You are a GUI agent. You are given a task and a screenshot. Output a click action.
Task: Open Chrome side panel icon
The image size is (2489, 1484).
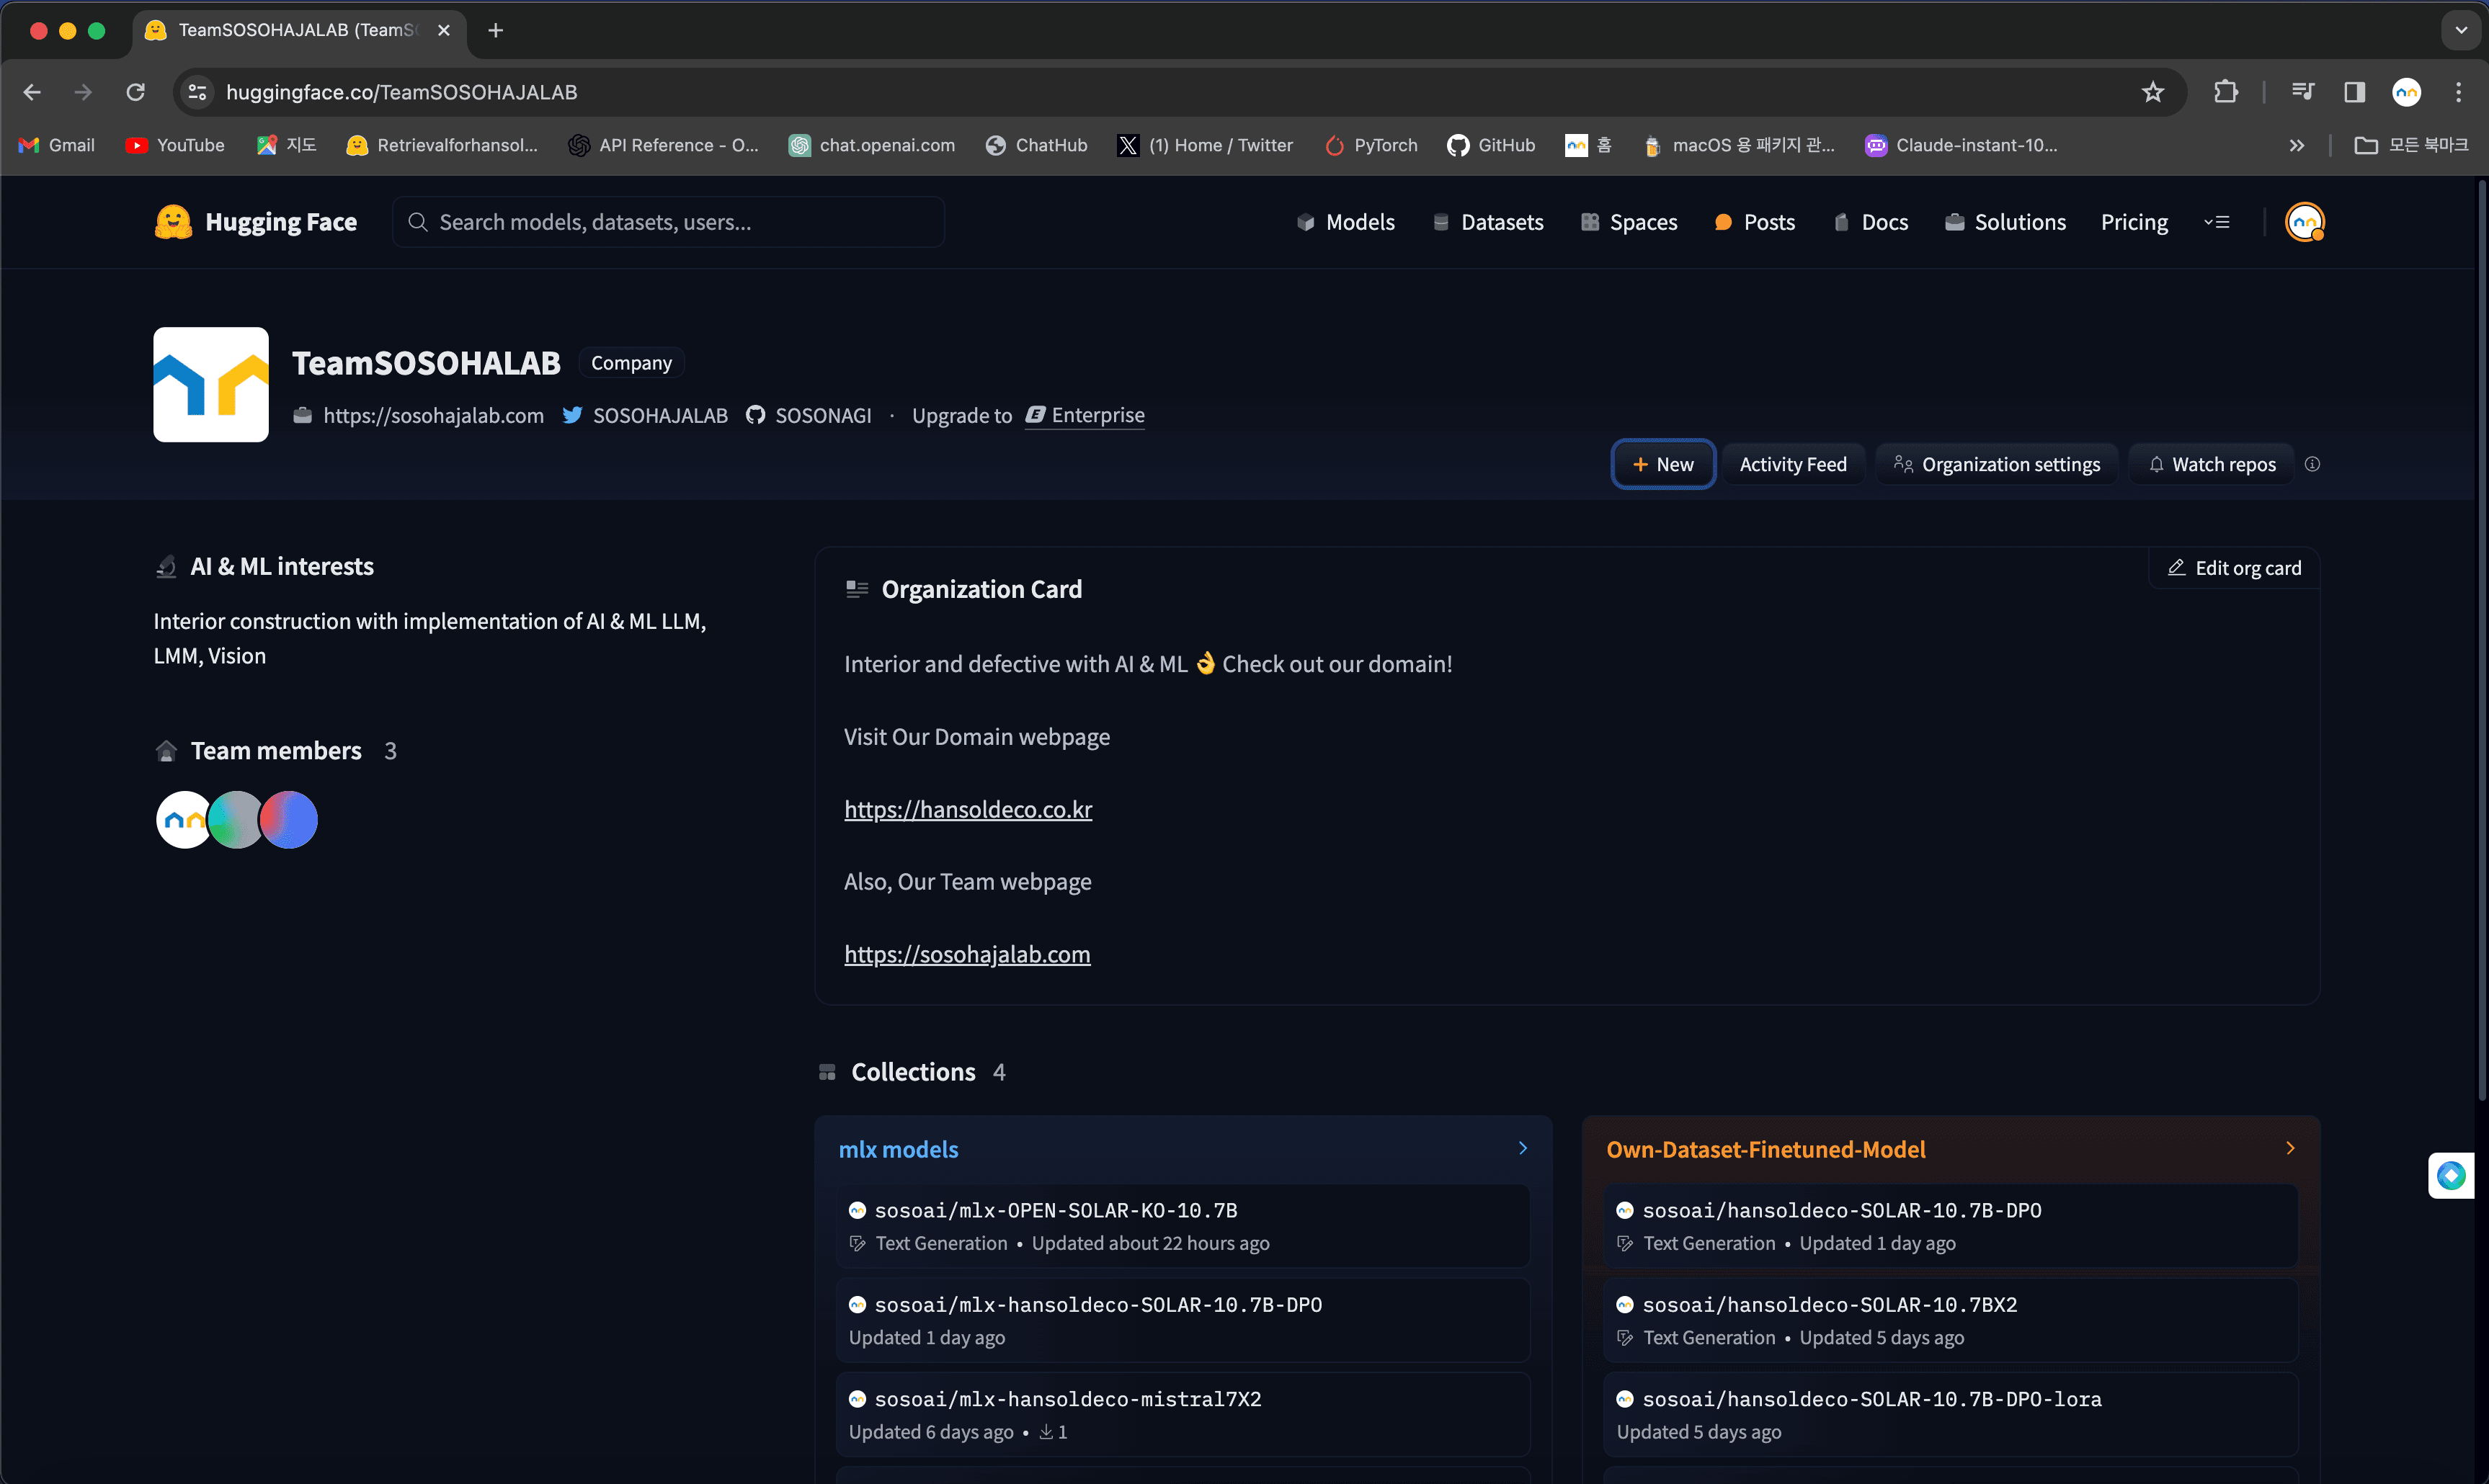point(2355,92)
